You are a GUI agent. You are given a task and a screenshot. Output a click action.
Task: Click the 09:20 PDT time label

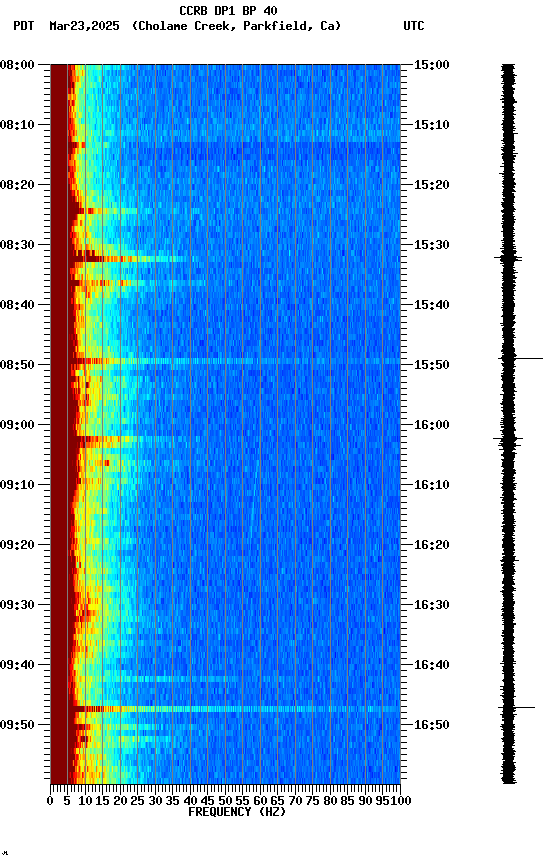tap(17, 545)
